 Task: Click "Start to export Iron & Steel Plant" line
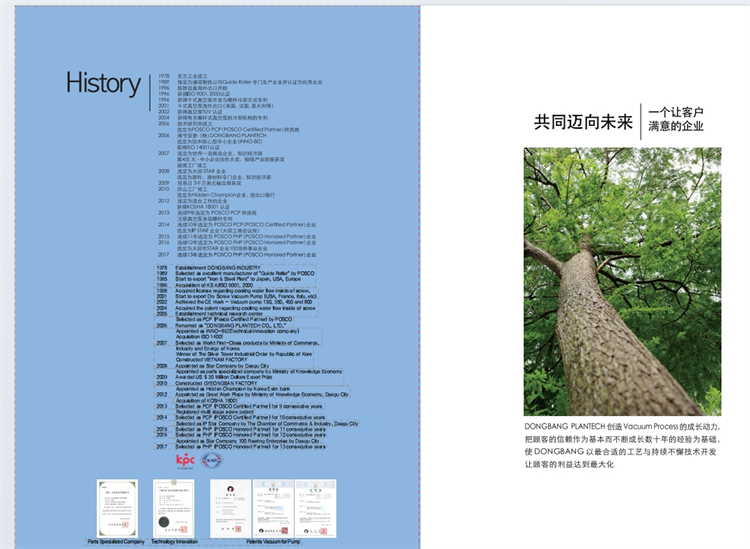(238, 279)
